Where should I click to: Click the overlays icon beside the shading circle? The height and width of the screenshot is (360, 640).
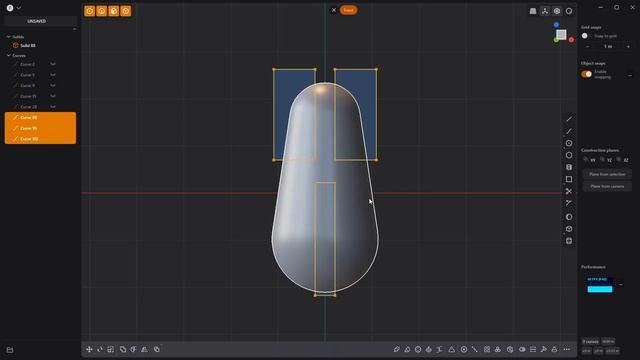pyautogui.click(x=557, y=11)
